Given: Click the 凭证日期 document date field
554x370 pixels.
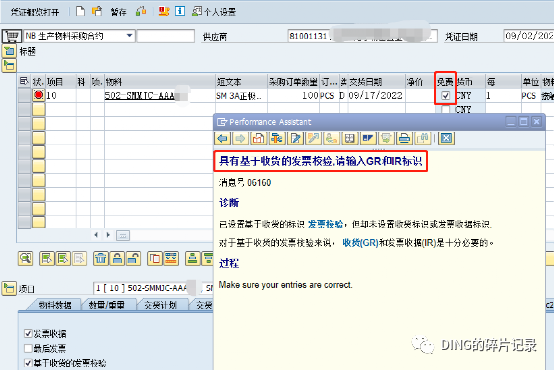Looking at the screenshot, I should (529, 36).
